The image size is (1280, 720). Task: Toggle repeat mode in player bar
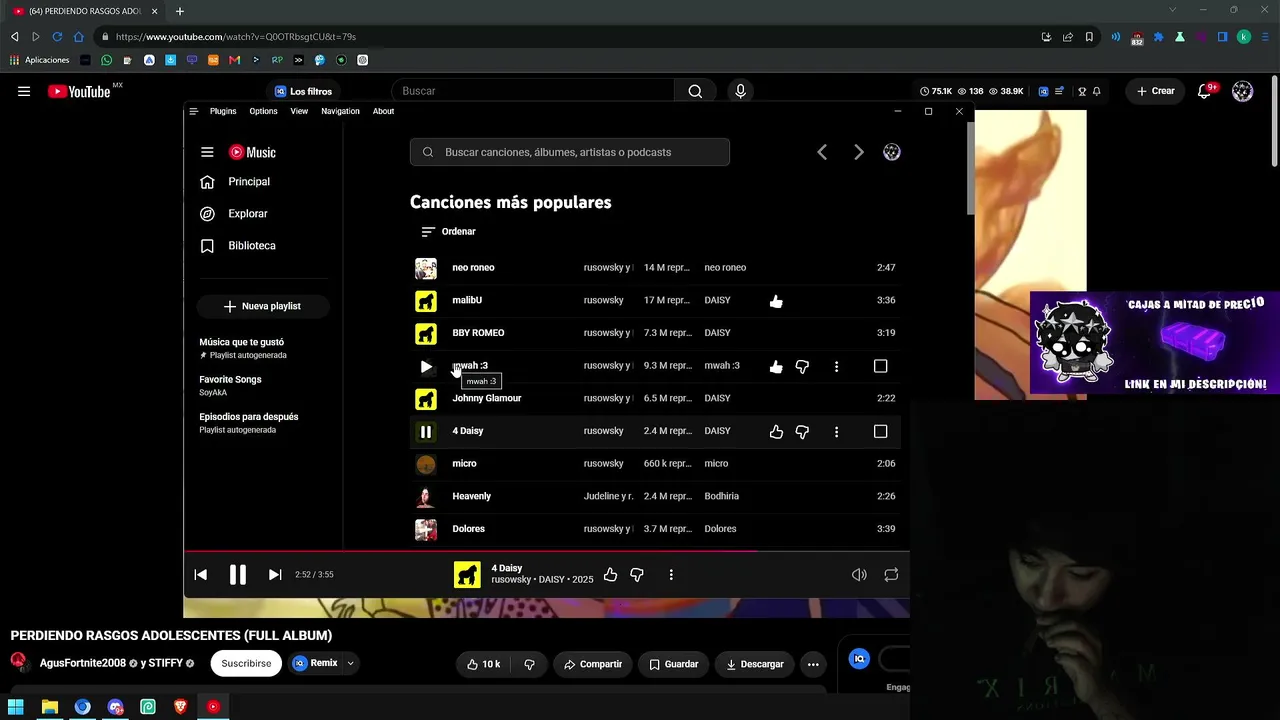pos(891,574)
